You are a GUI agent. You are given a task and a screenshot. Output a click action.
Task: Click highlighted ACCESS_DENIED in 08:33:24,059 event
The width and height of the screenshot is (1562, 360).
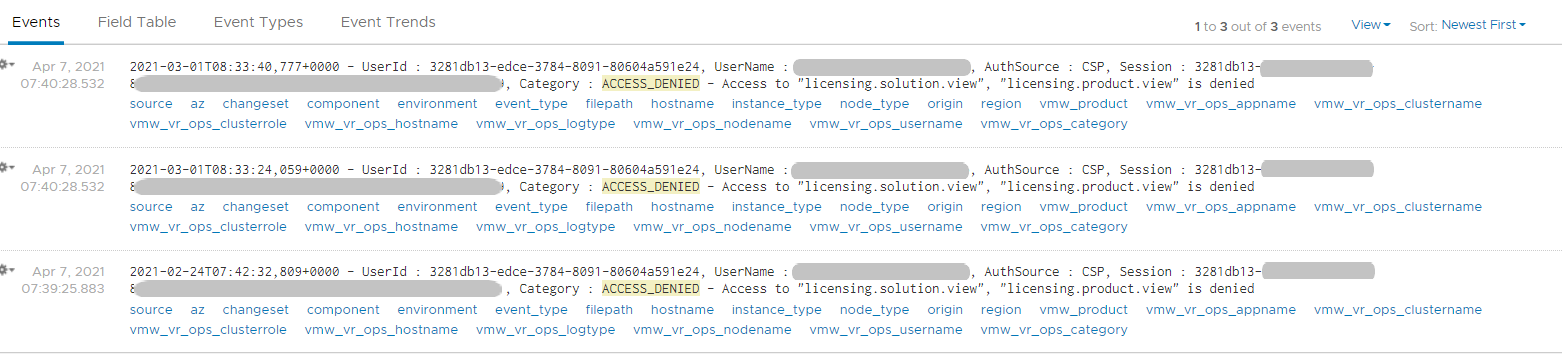point(650,186)
